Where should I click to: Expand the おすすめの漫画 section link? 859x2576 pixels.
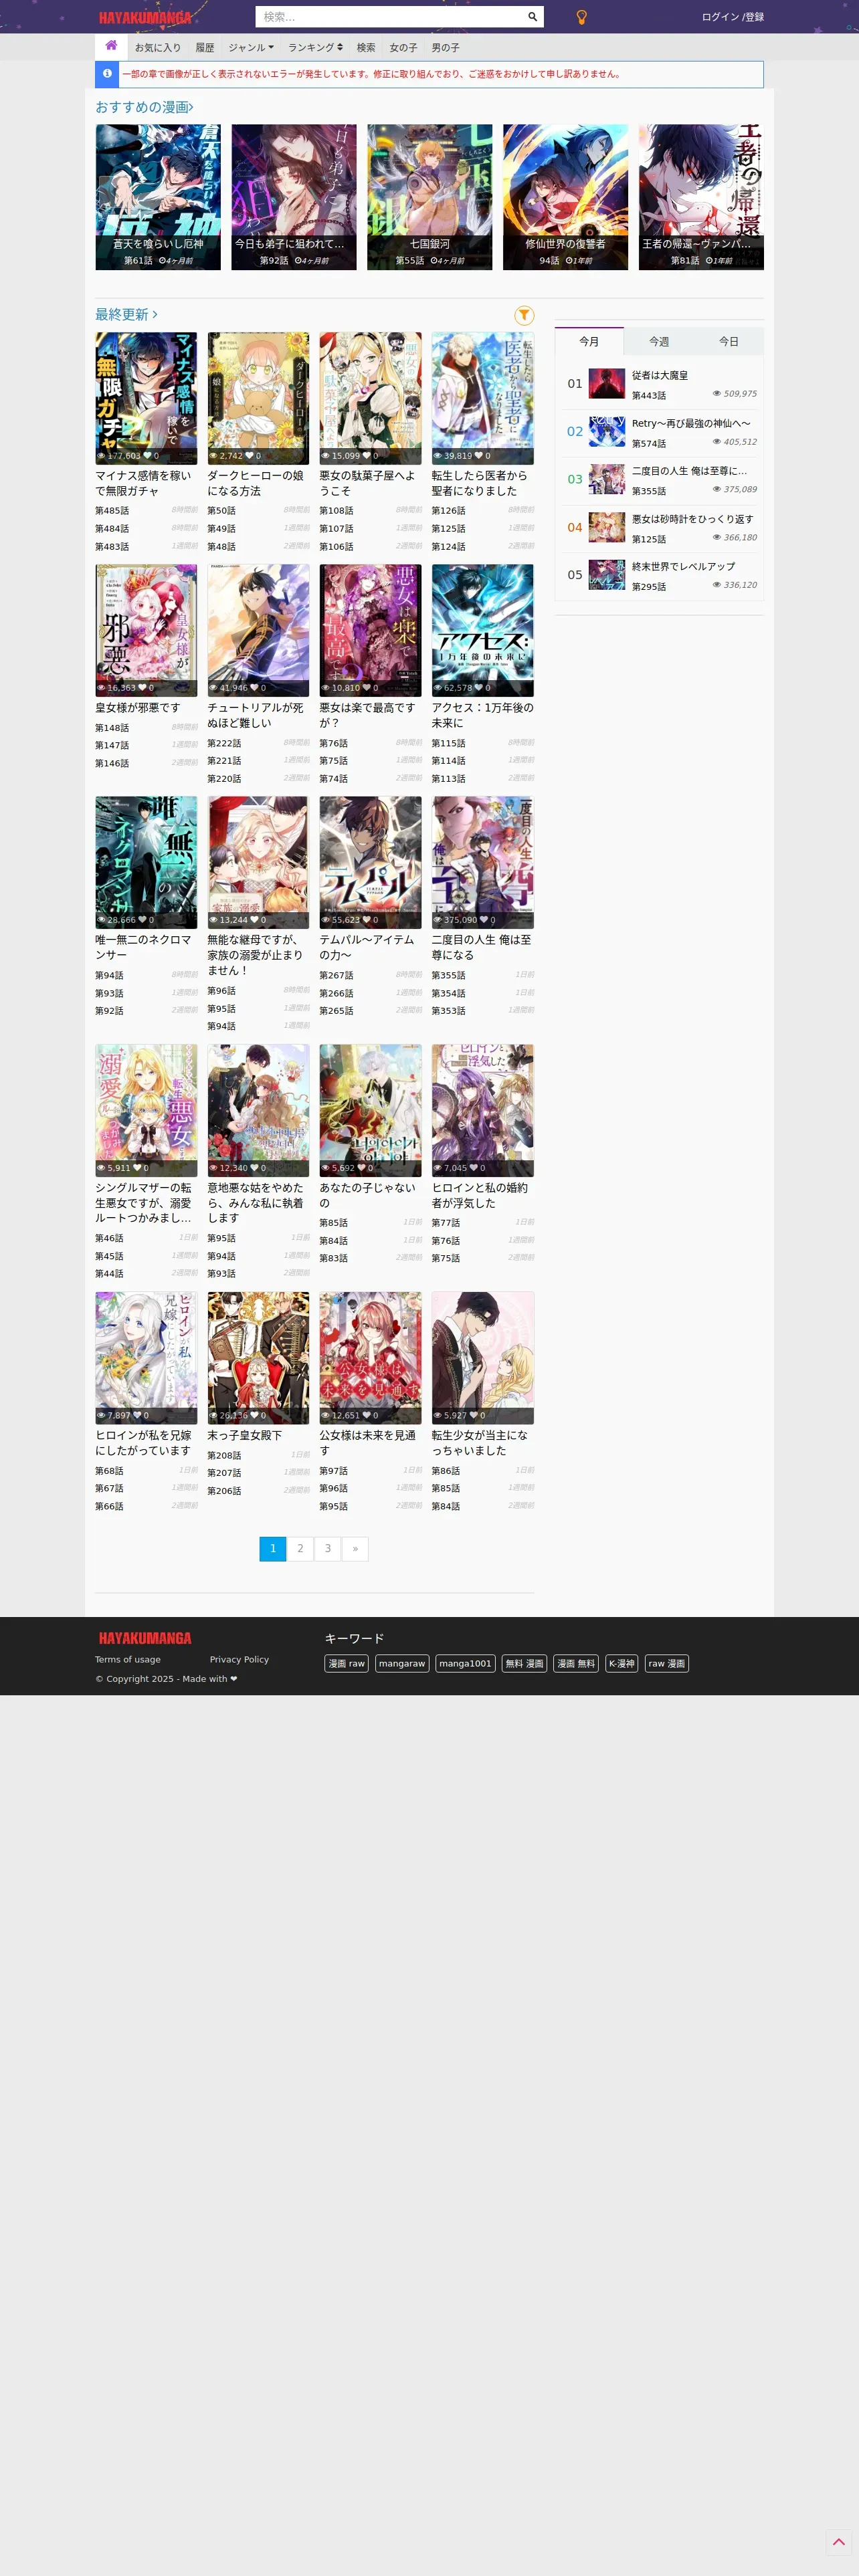click(x=144, y=107)
